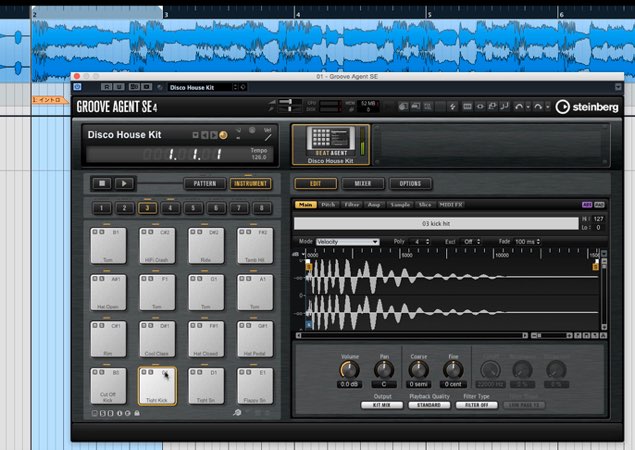The image size is (635, 450).
Task: Toggle the plugin power bypass icon
Action: coord(77,87)
